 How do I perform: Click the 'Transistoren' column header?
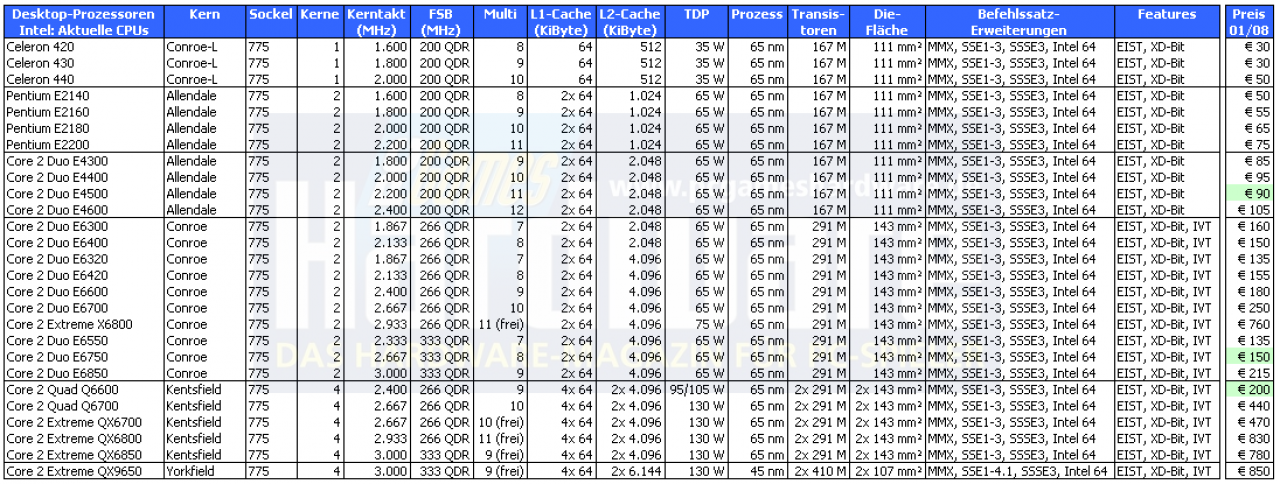click(x=818, y=22)
